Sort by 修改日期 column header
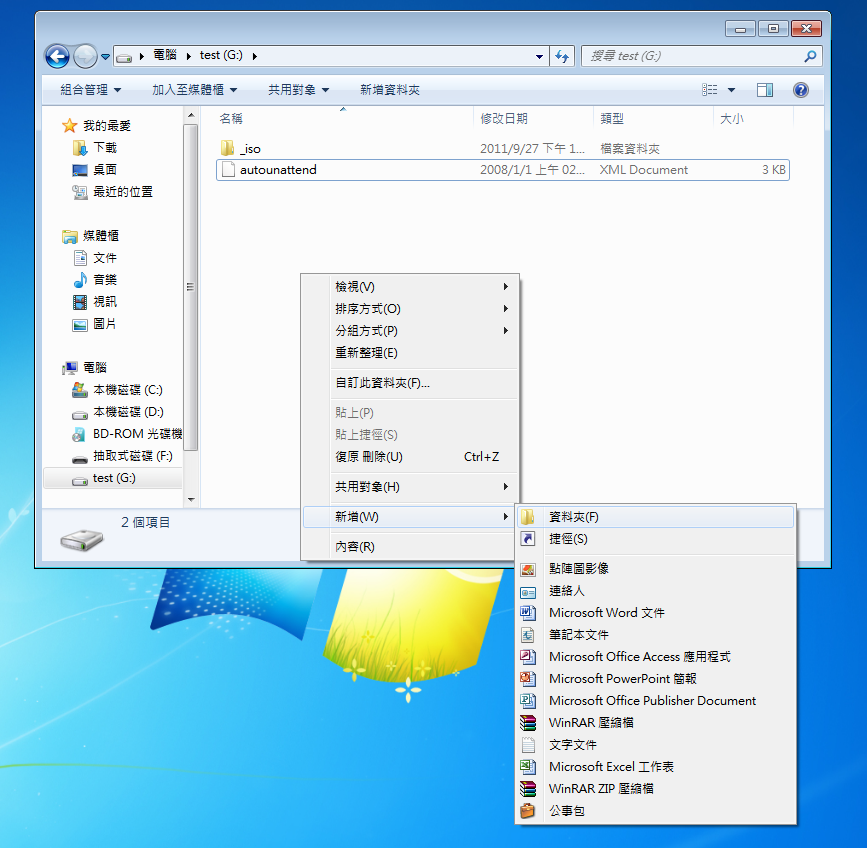The height and width of the screenshot is (848, 867). [x=504, y=118]
